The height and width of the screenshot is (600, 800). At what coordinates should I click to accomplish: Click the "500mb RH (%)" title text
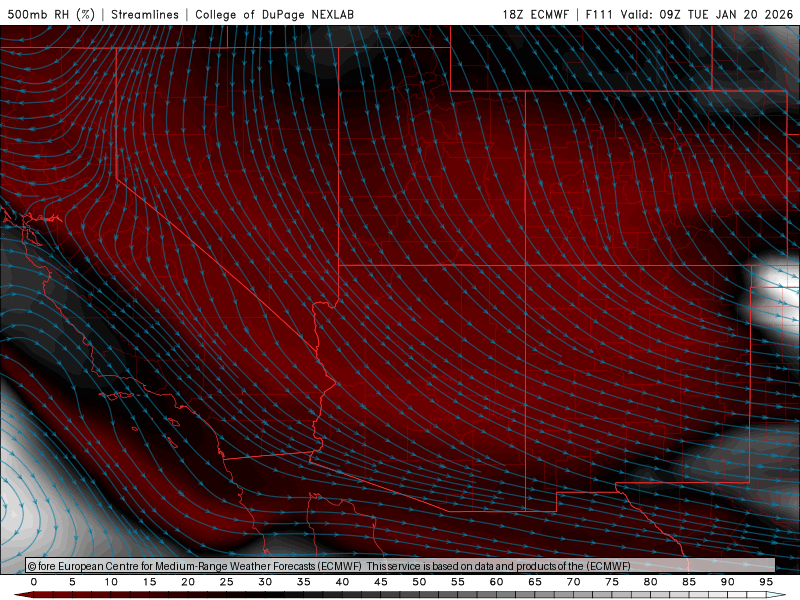click(51, 14)
